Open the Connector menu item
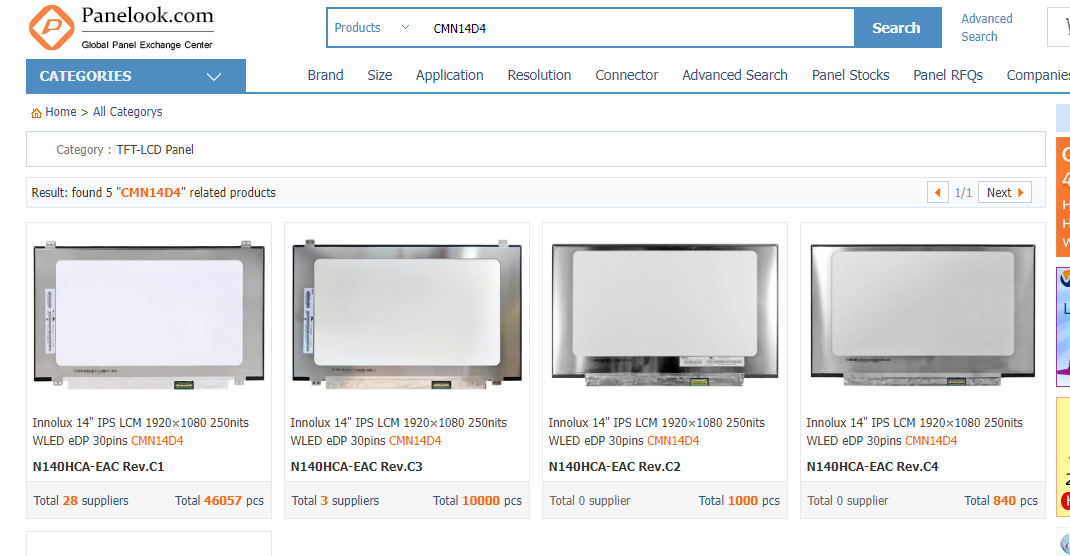The width and height of the screenshot is (1070, 556). point(626,75)
